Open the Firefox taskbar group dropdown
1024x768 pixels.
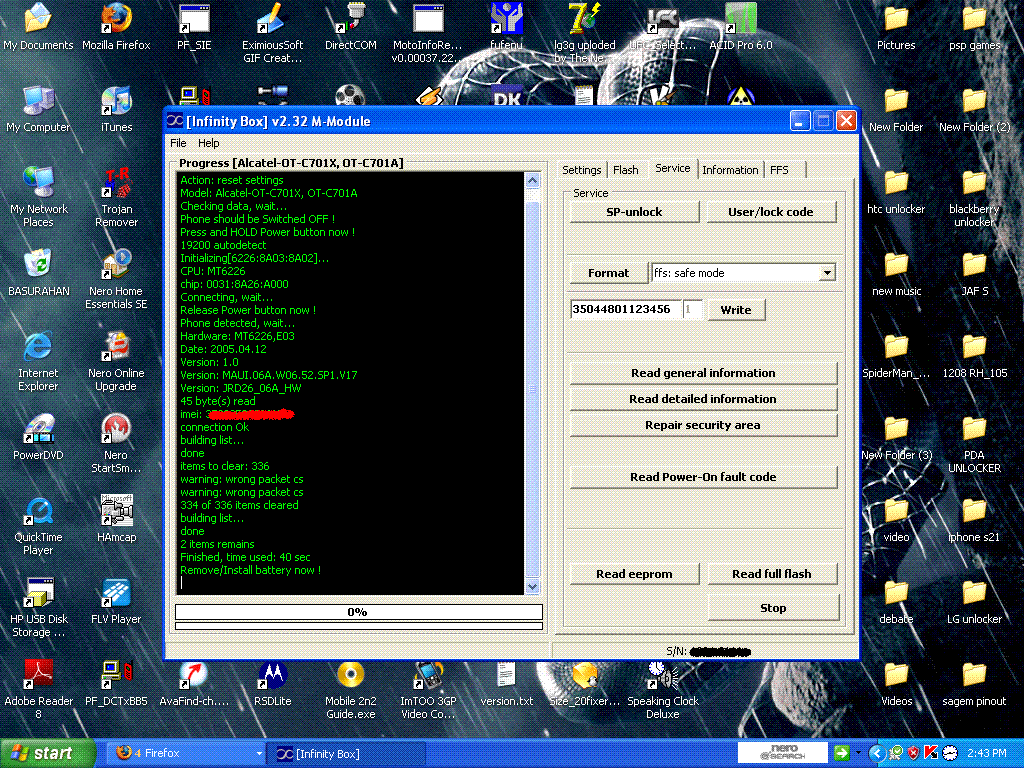[x=259, y=753]
